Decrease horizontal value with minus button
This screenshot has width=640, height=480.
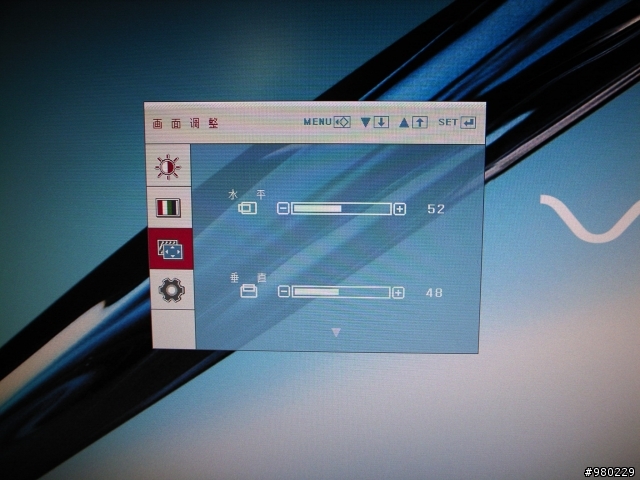click(283, 209)
